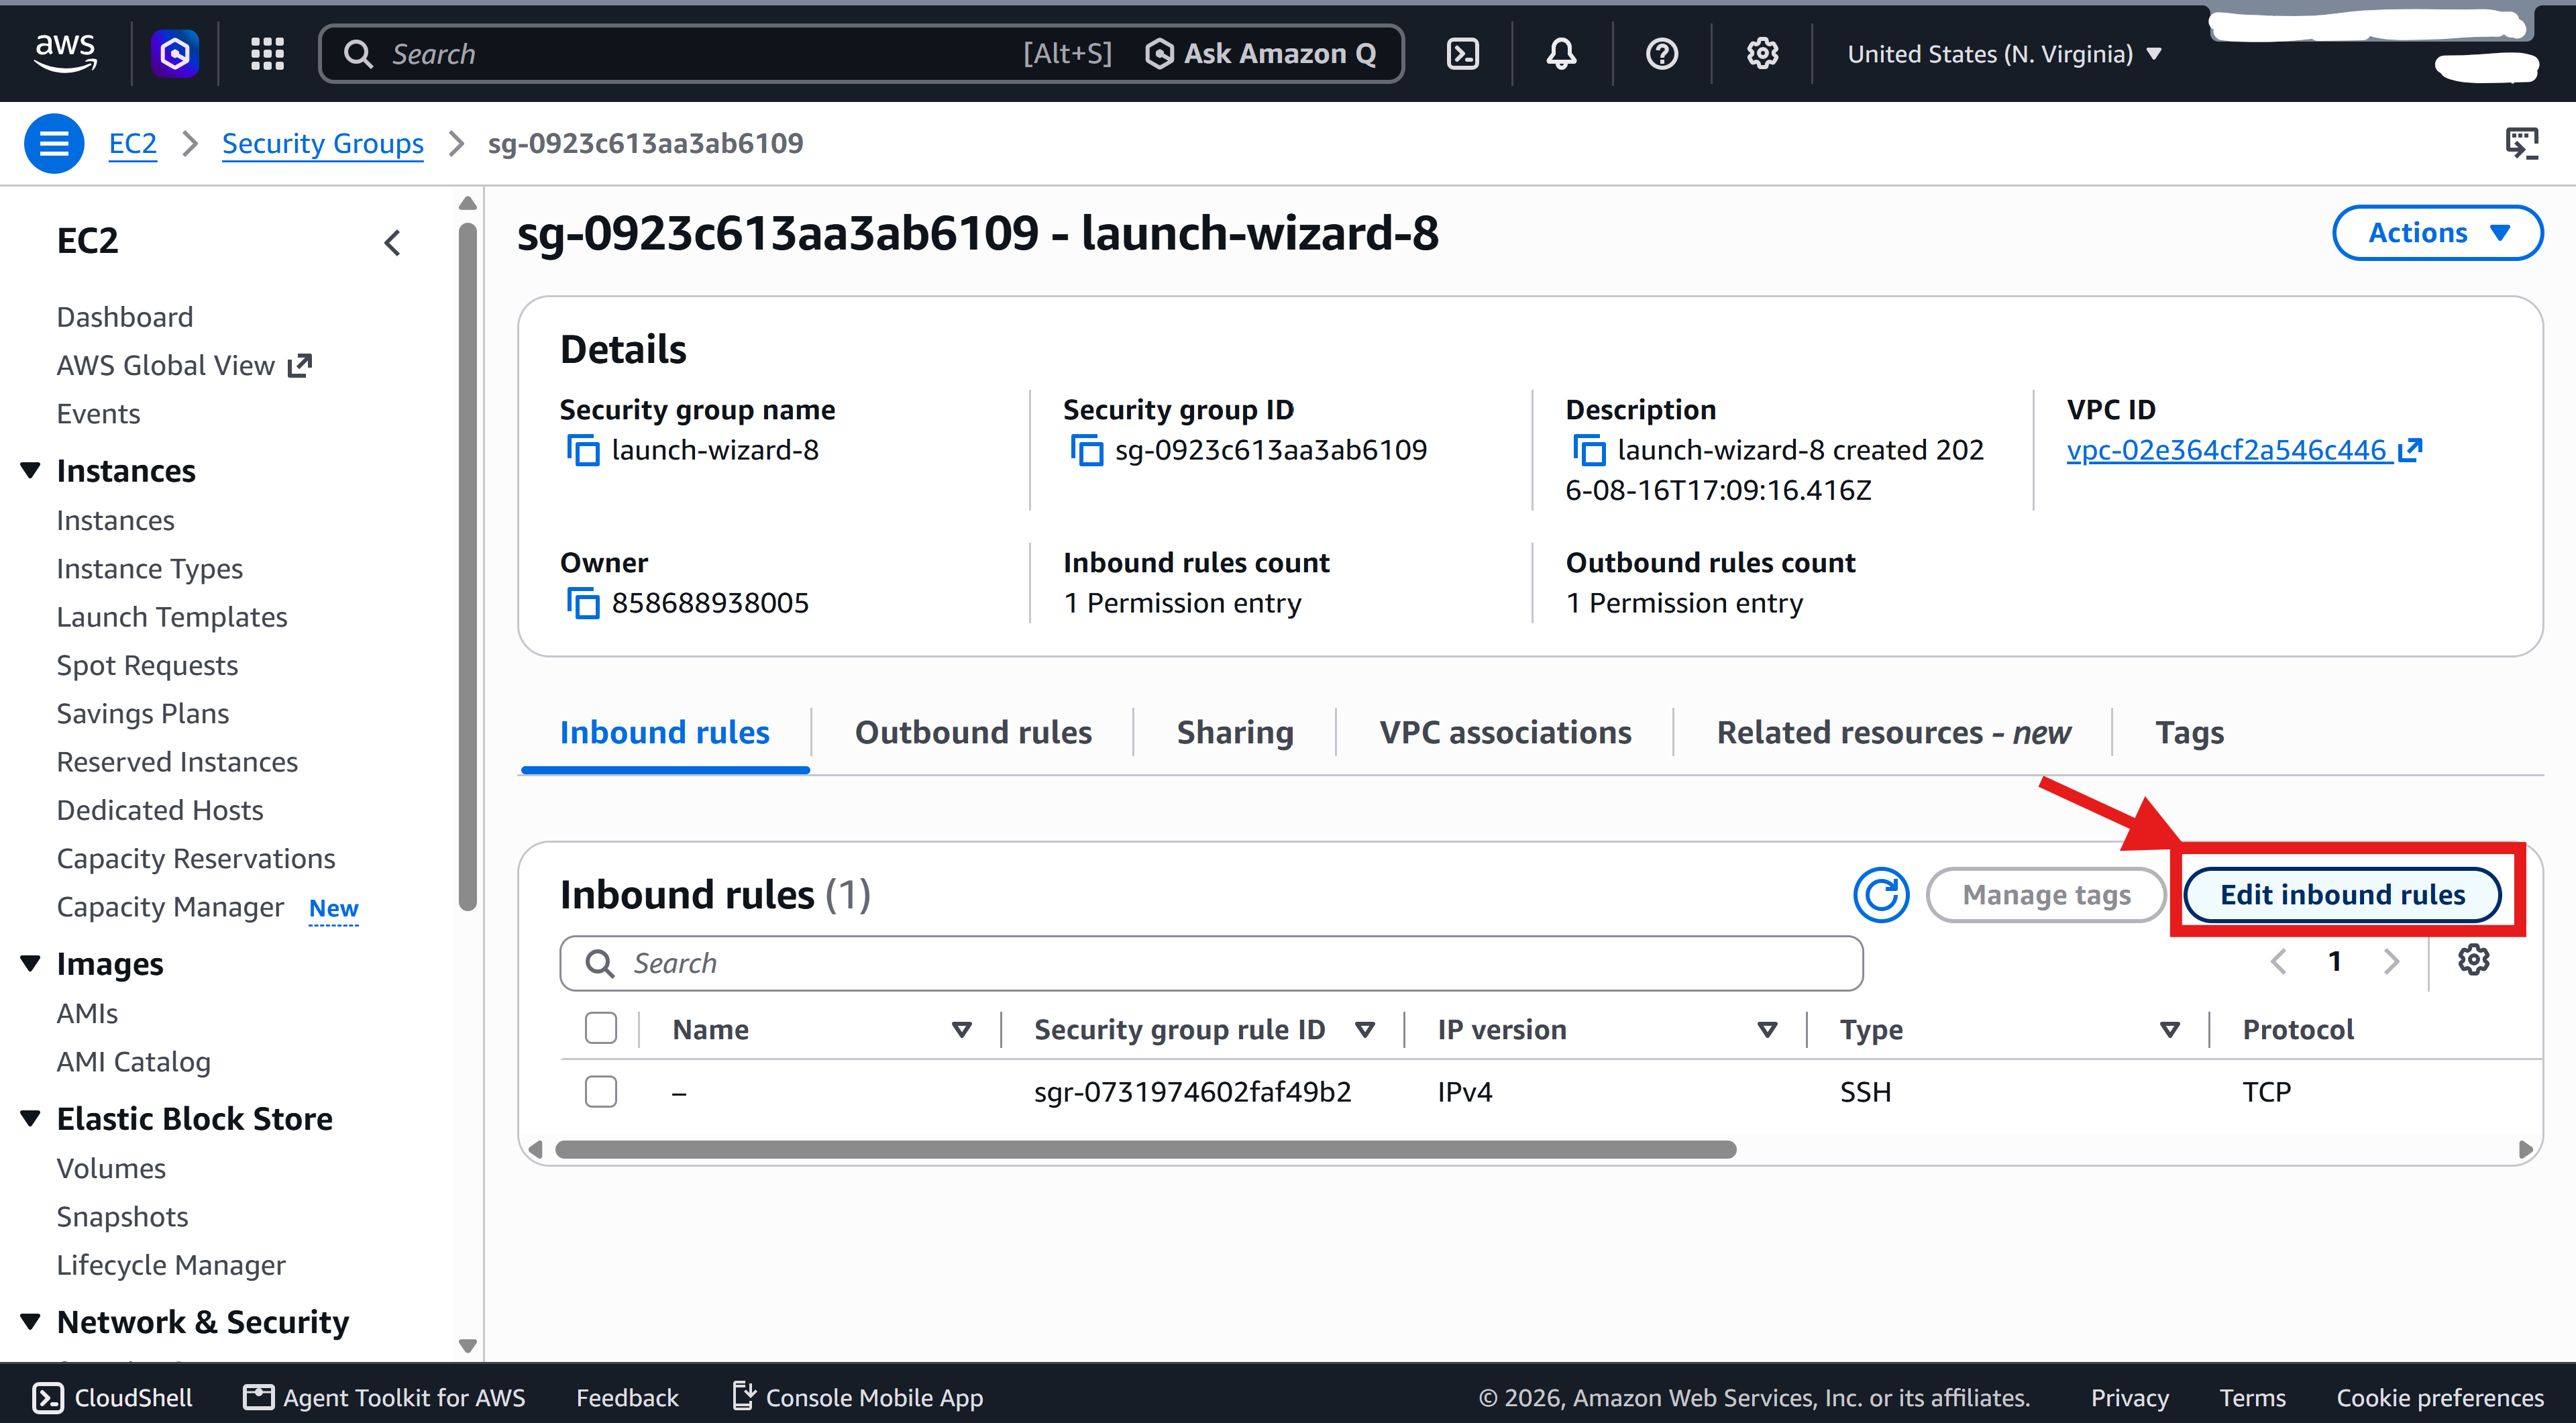Image resolution: width=2576 pixels, height=1423 pixels.
Task: Click the Amazon Q purple hexagon icon
Action: [x=175, y=53]
